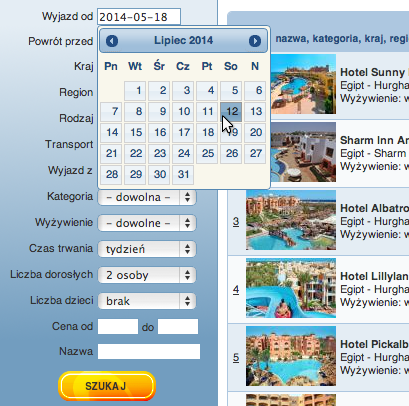Select day 26 in the calendar
The height and width of the screenshot is (406, 409).
(x=231, y=153)
